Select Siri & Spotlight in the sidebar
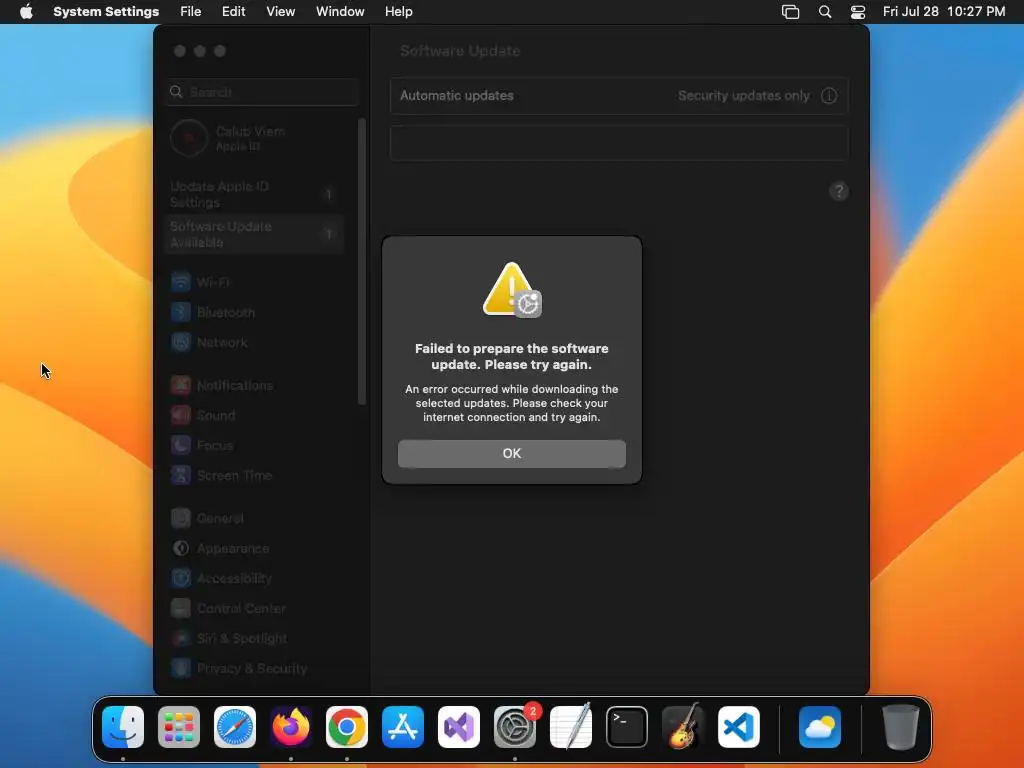The height and width of the screenshot is (768, 1024). [x=255, y=639]
